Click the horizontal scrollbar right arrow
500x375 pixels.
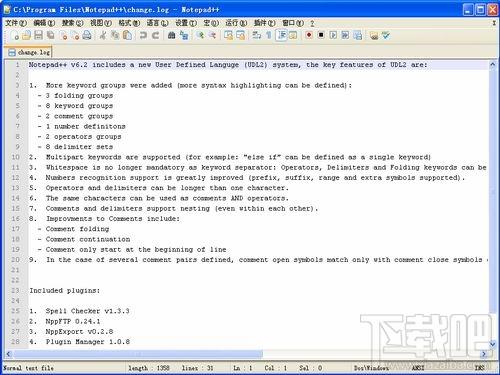click(484, 354)
